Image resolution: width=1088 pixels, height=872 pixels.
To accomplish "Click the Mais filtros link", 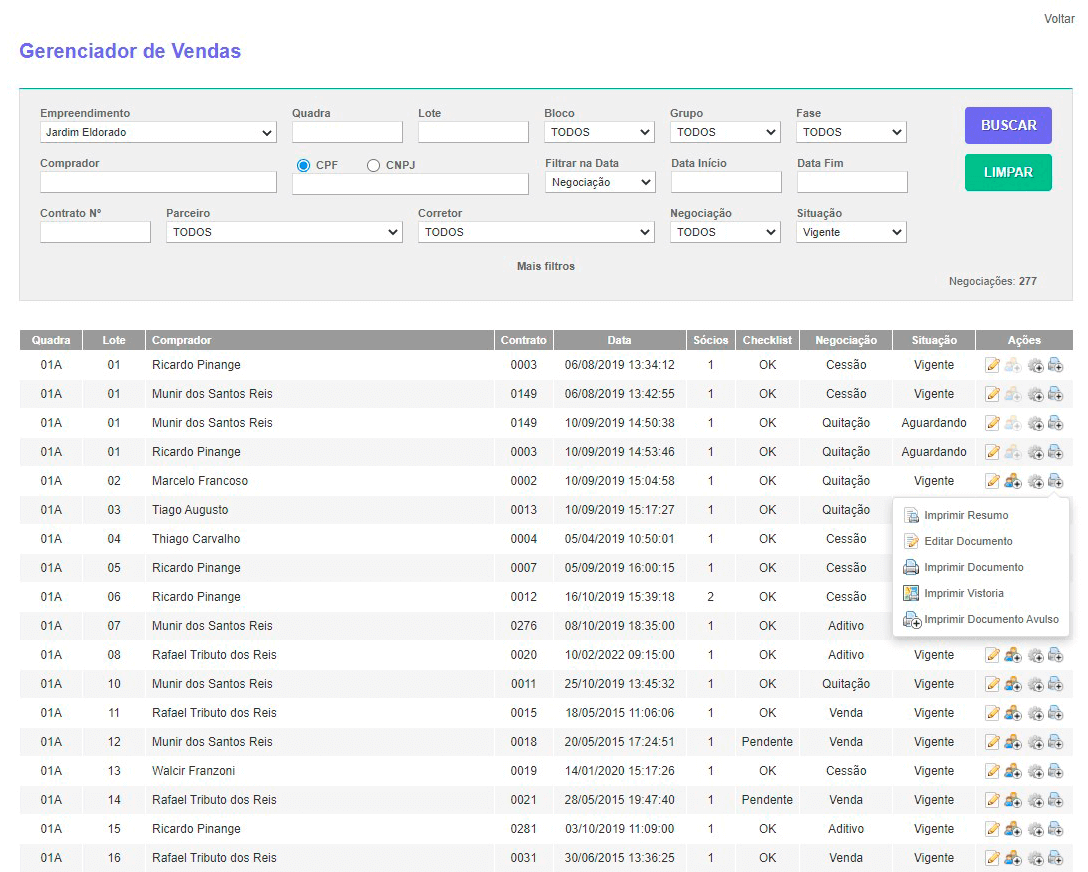I will [545, 266].
